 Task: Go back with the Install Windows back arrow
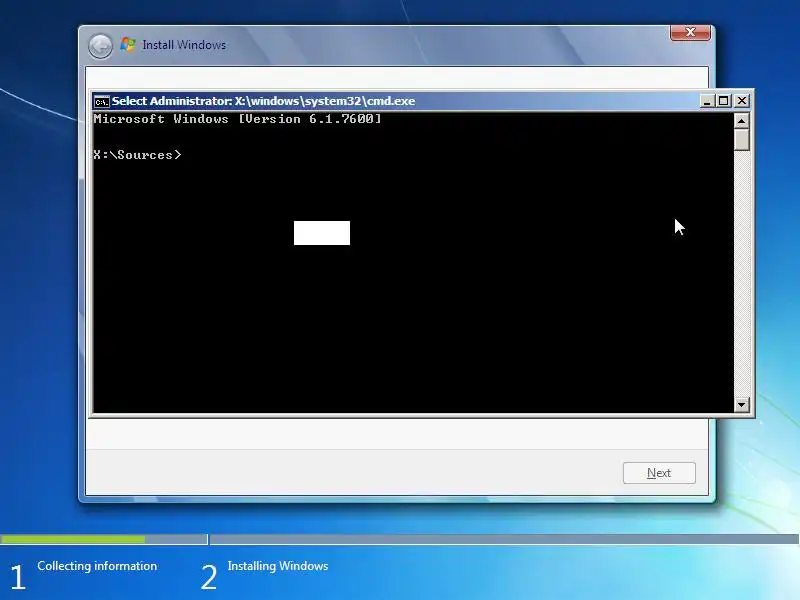[x=101, y=46]
